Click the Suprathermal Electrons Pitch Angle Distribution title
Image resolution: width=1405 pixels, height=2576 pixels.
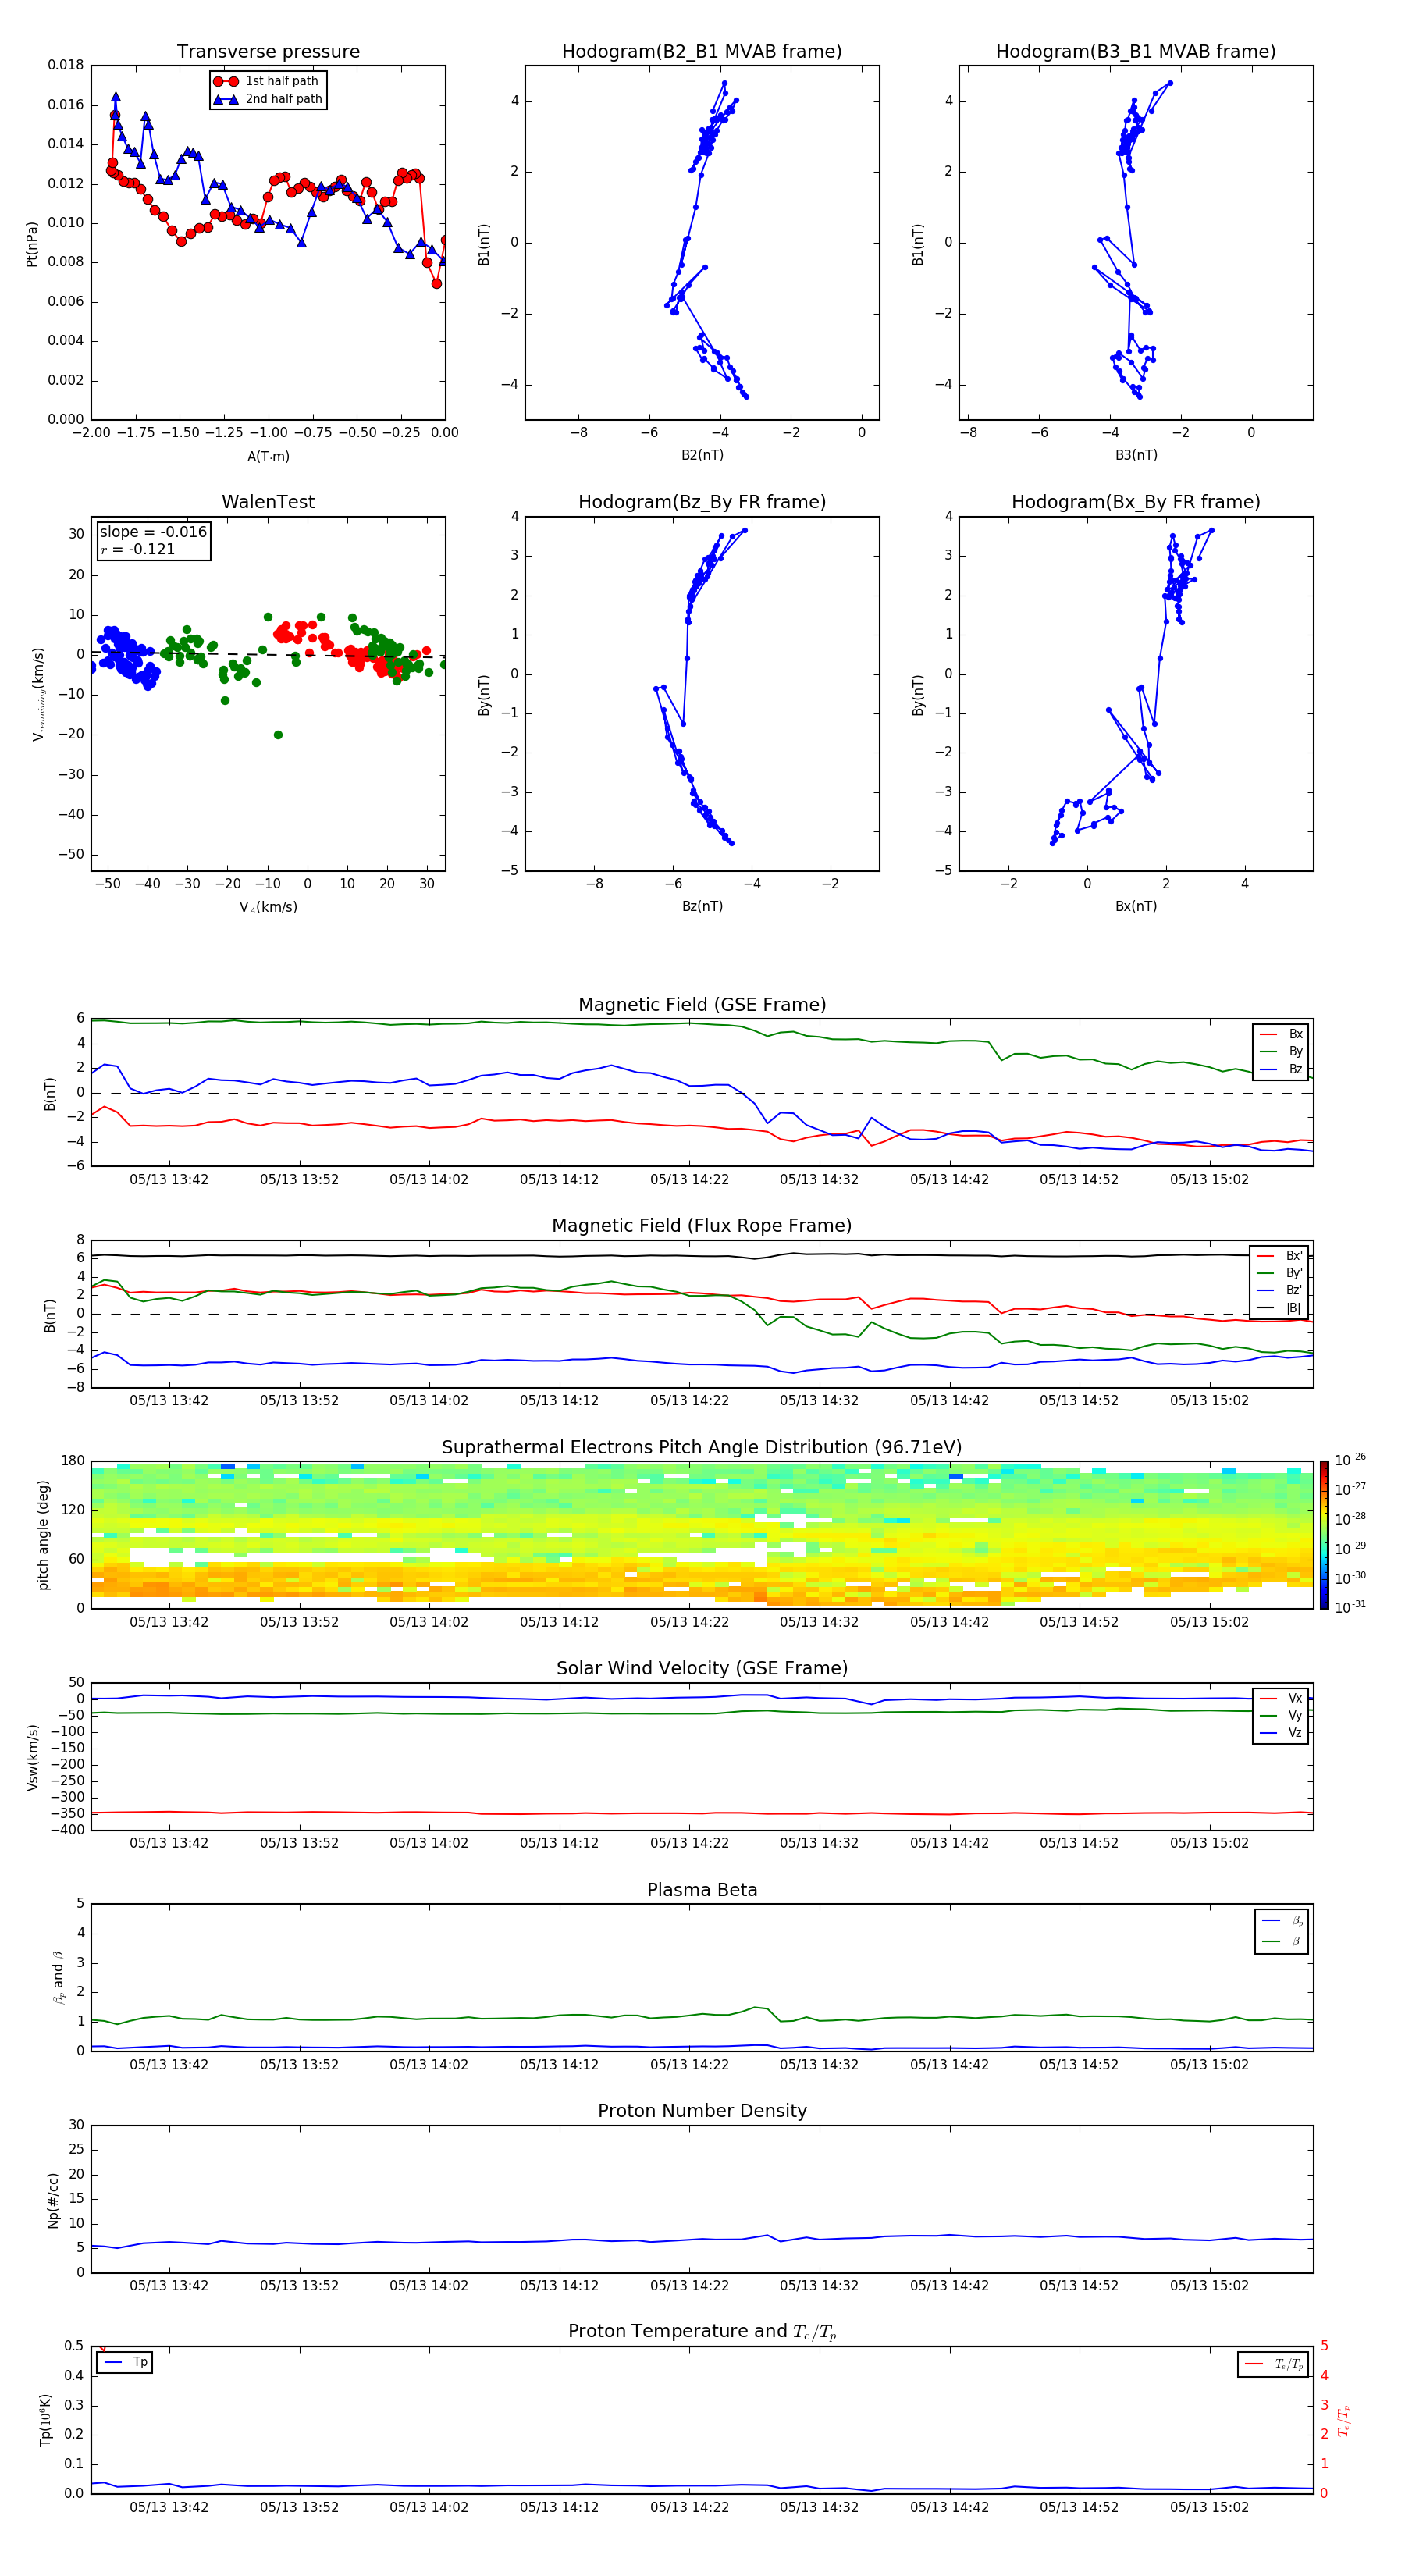(702, 1448)
